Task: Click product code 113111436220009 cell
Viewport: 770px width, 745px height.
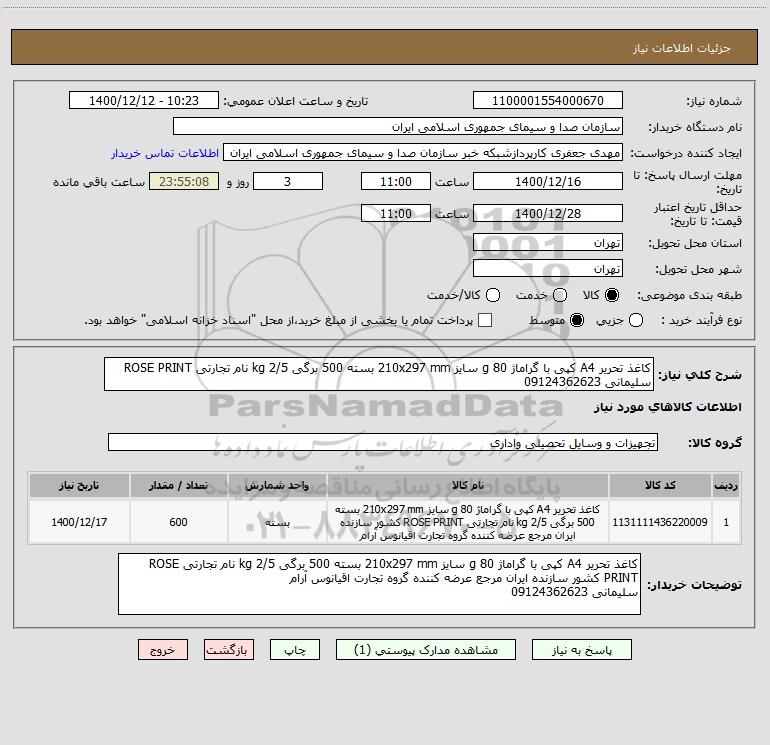Action: [660, 522]
